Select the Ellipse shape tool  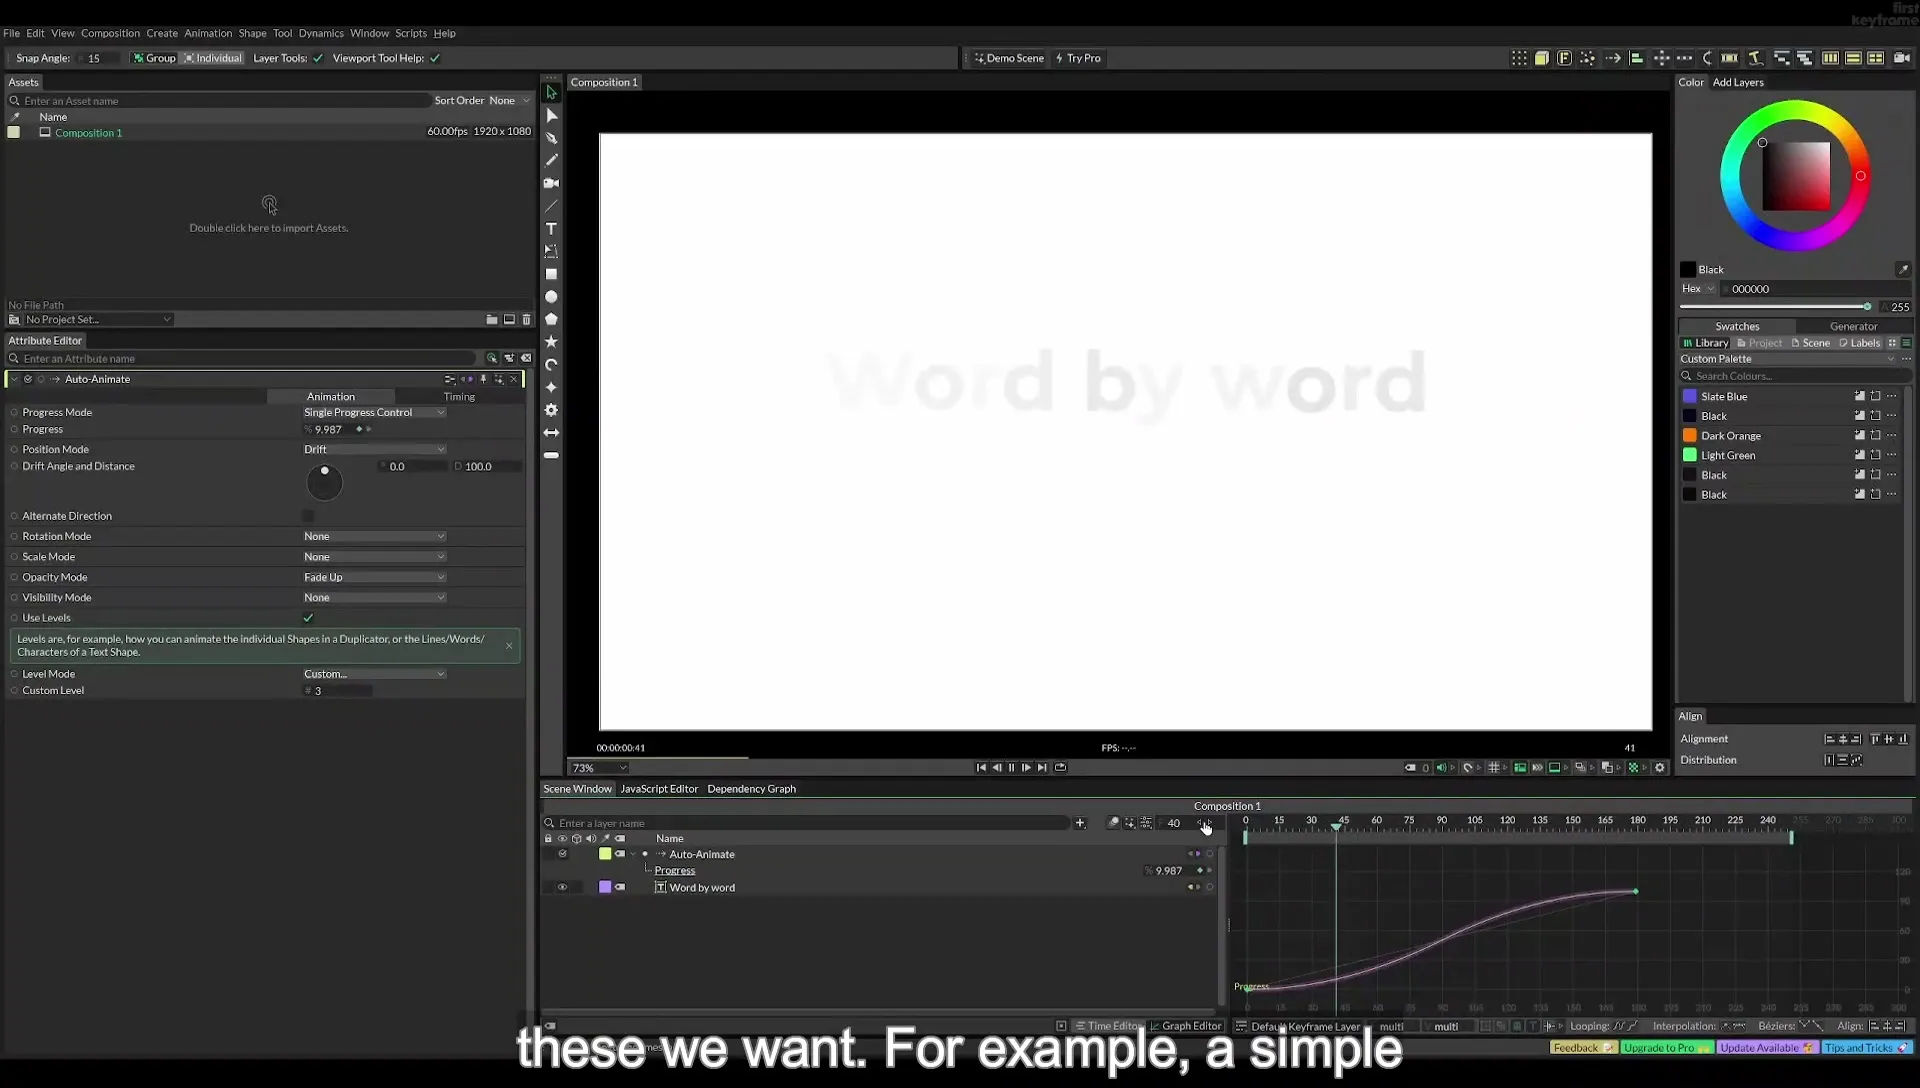551,297
